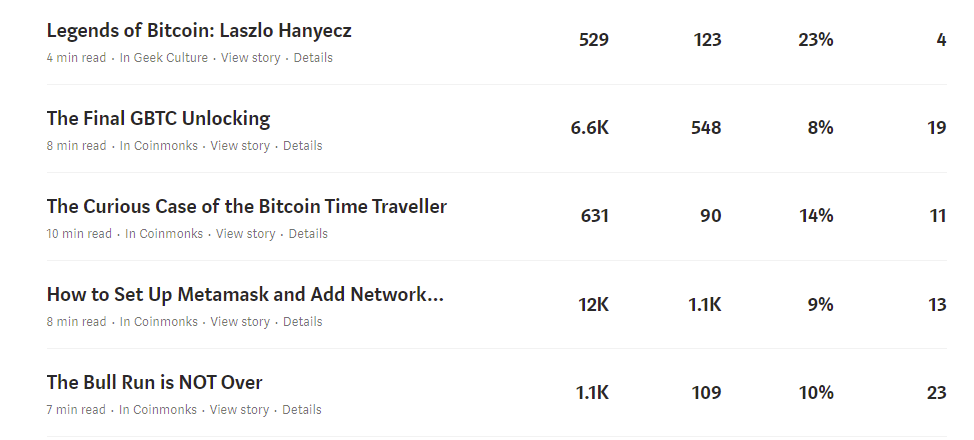The image size is (974, 440).
Task: Open the Legends of Bitcoin: Laszlo Hanyecz title
Action: [199, 30]
